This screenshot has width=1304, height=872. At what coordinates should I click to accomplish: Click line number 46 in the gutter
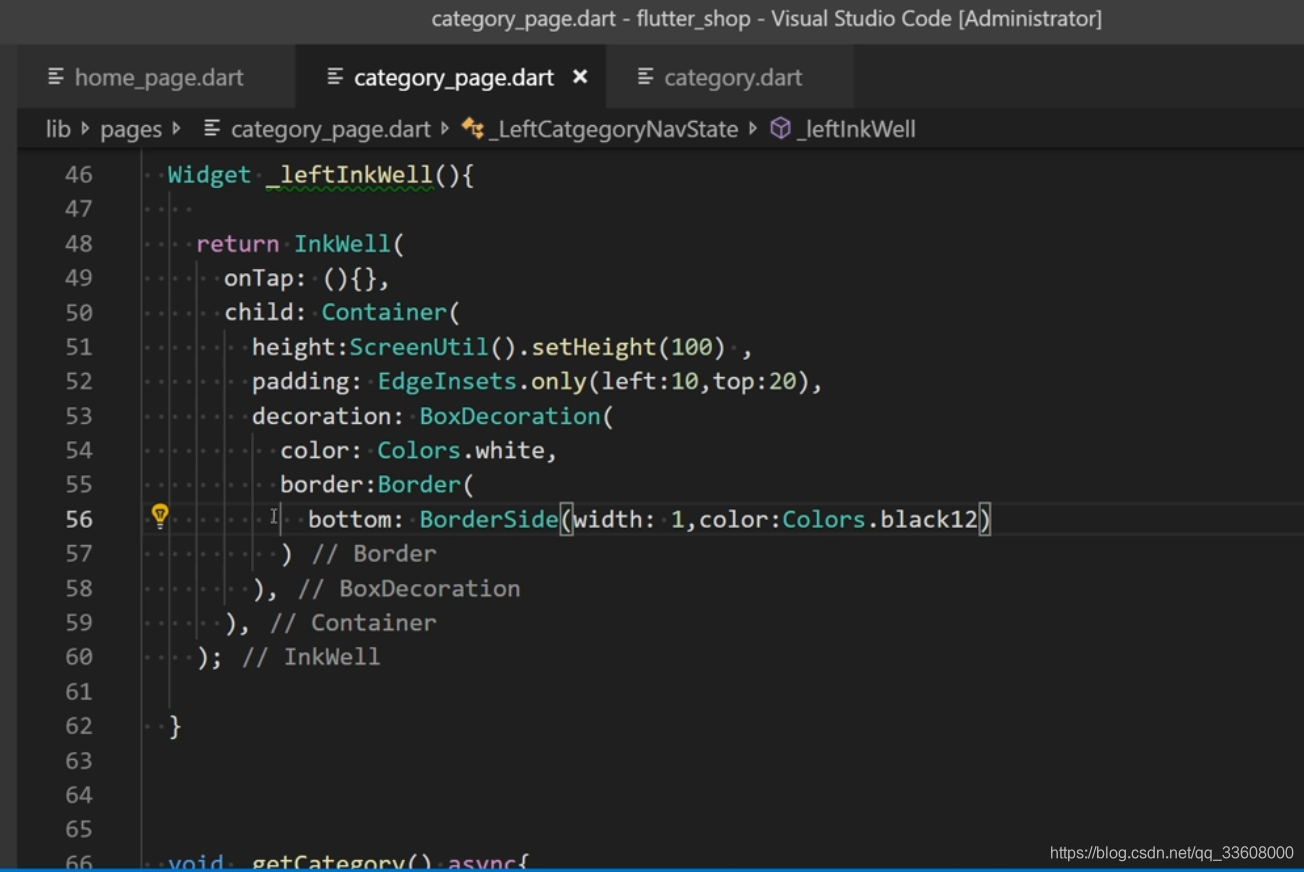[x=79, y=175]
